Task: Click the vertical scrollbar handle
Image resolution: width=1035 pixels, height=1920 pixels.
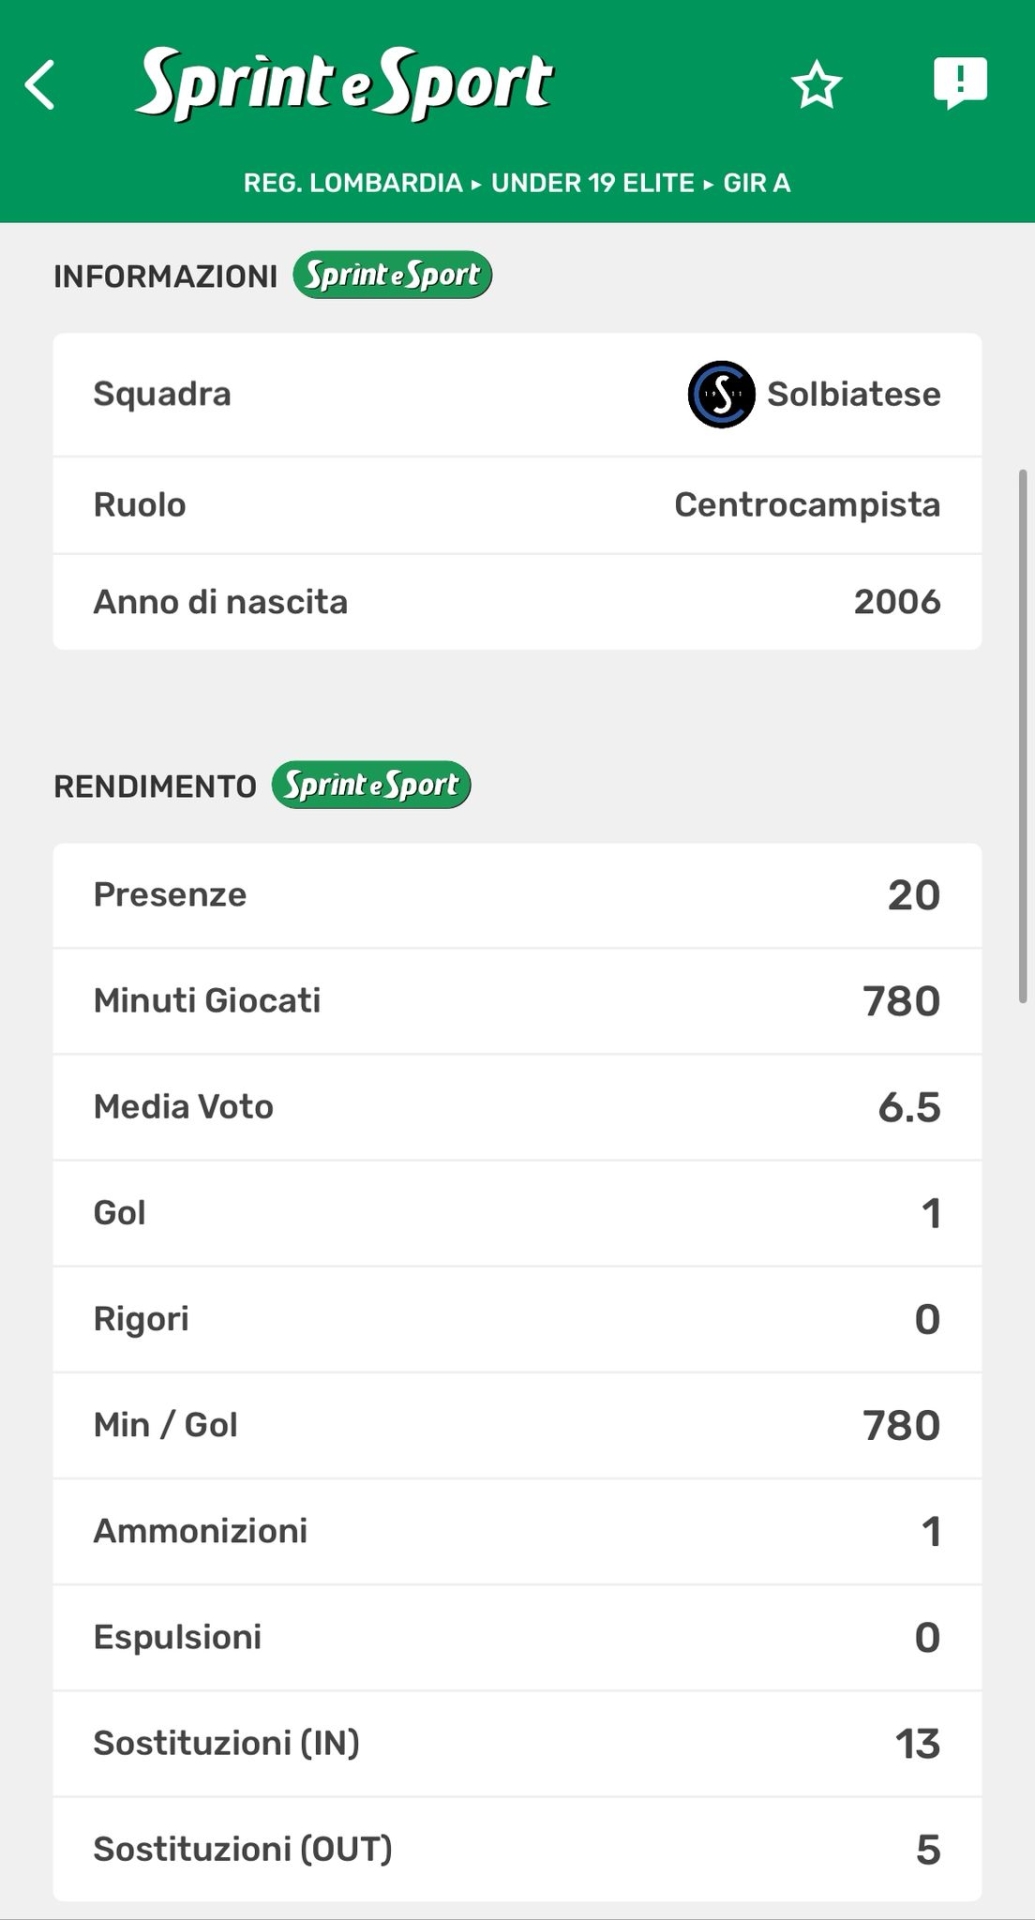Action: coord(1022,735)
